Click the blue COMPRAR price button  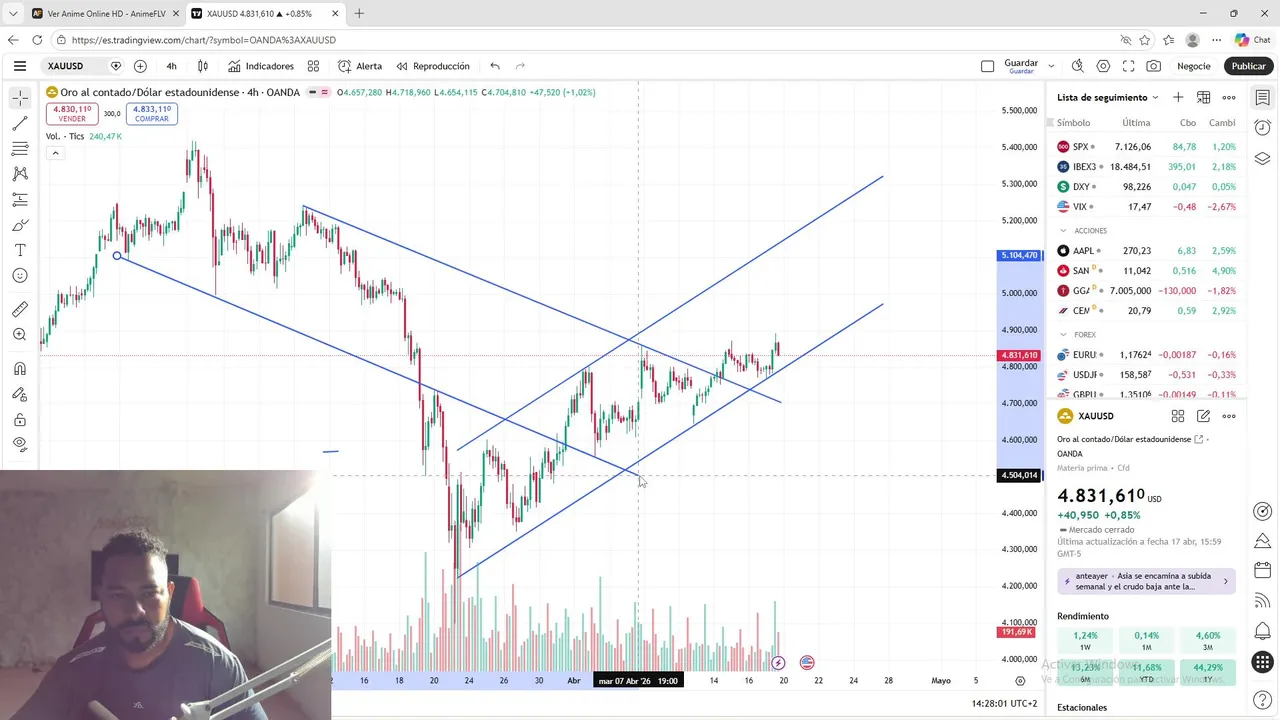click(x=152, y=114)
